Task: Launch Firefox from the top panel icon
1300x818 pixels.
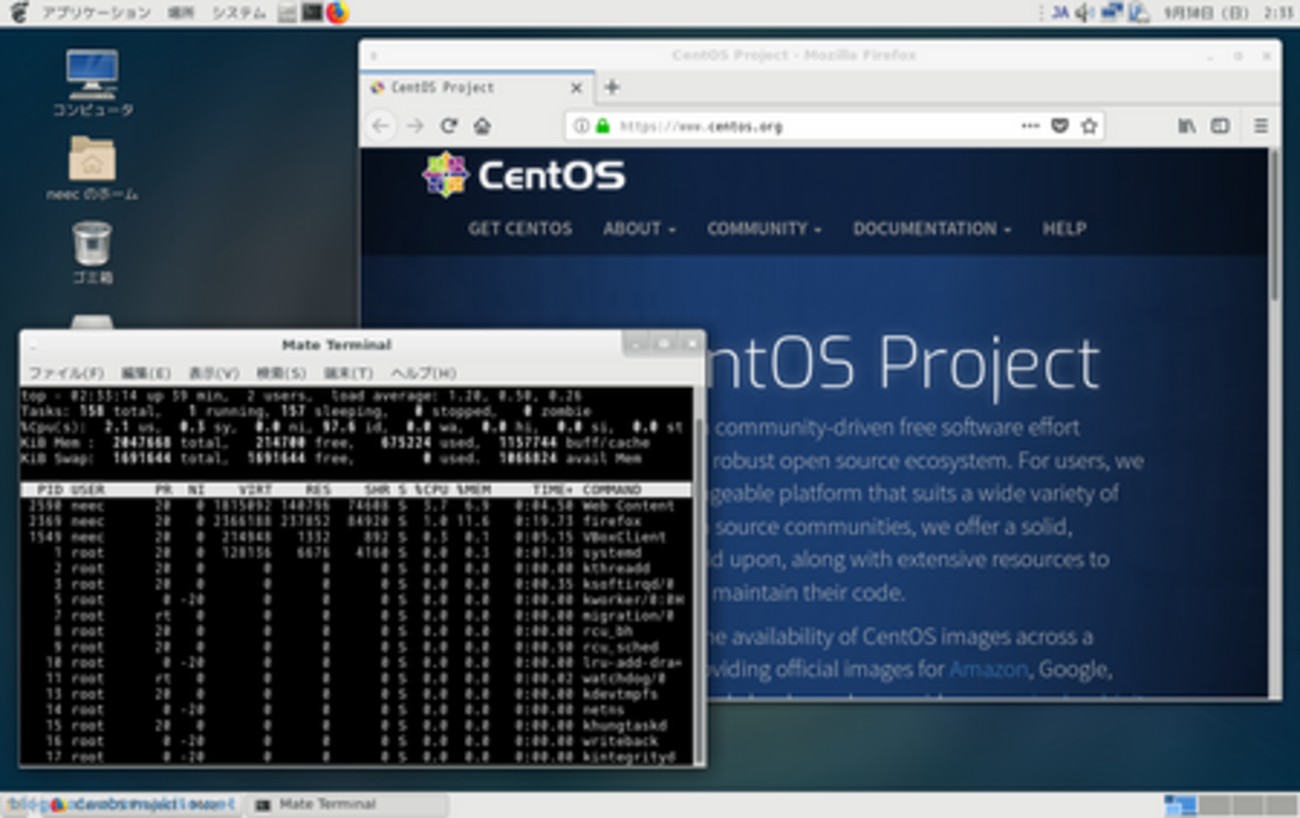Action: 337,13
